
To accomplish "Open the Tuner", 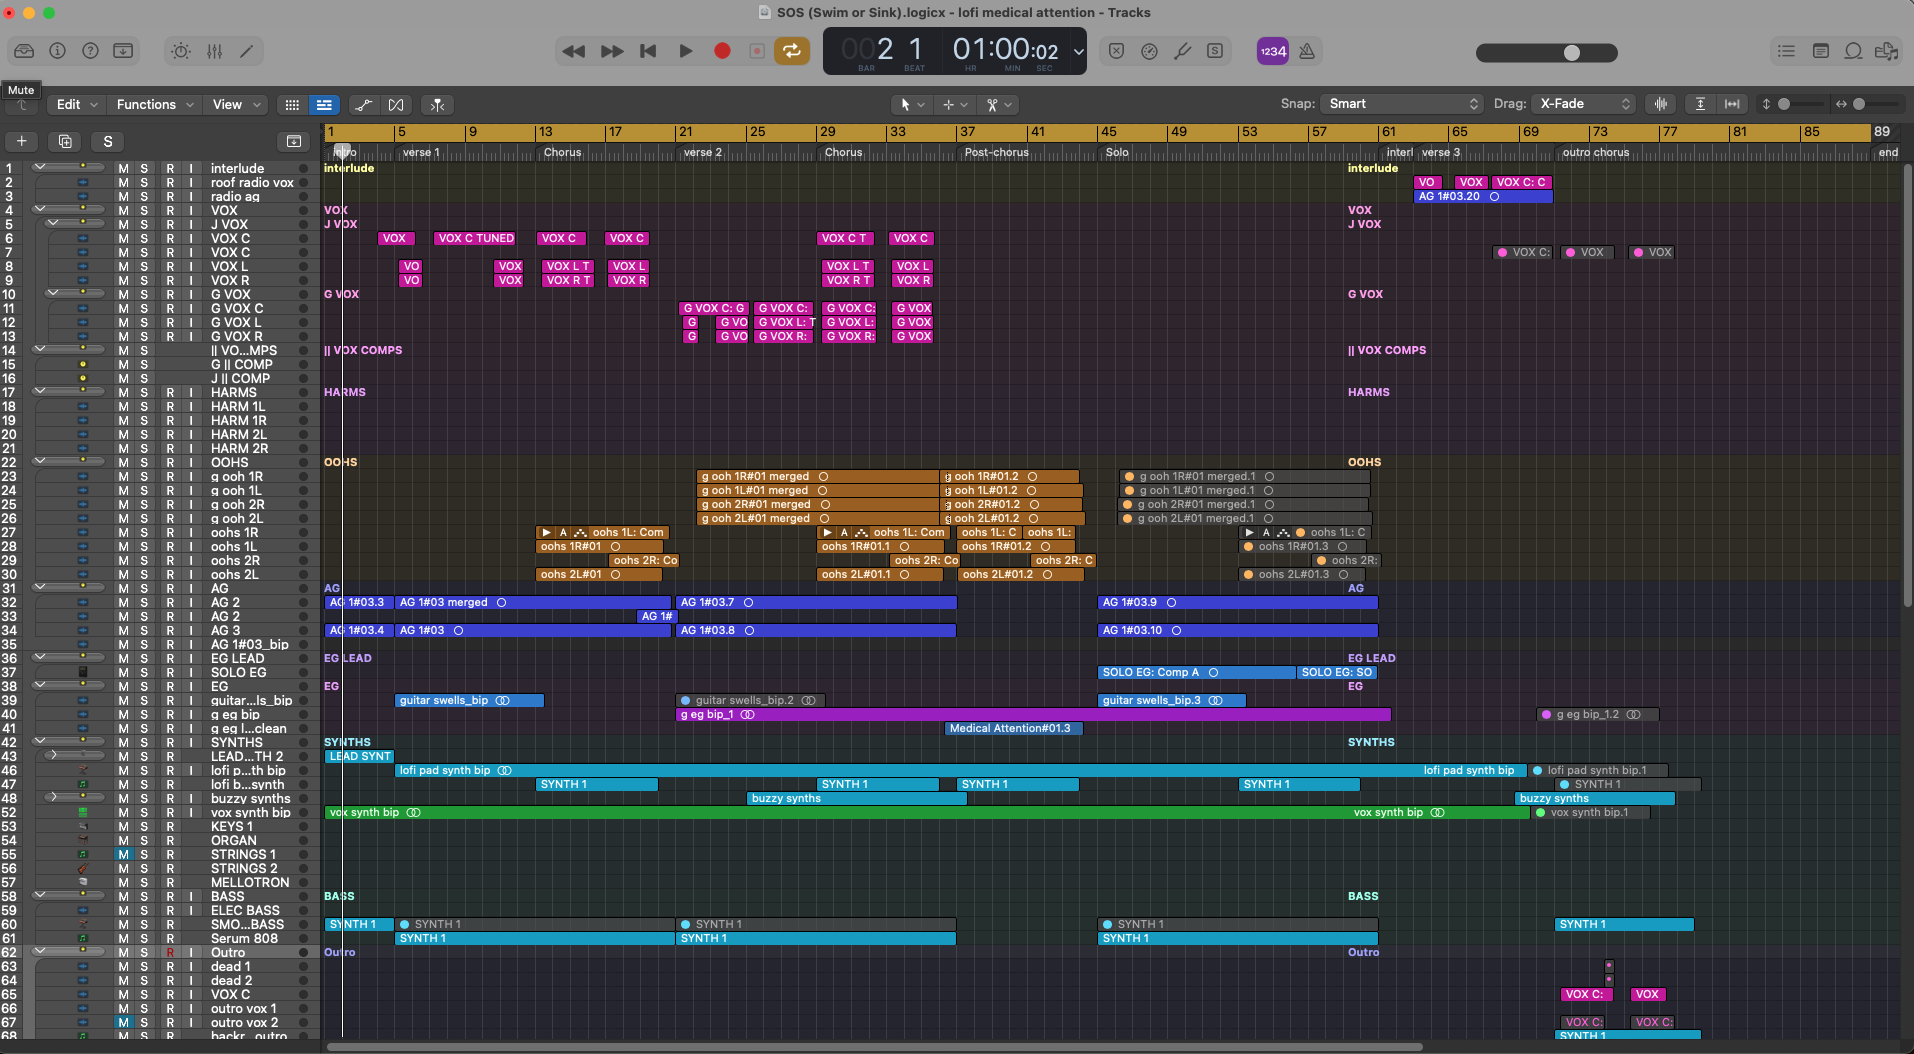I will 1183,51.
